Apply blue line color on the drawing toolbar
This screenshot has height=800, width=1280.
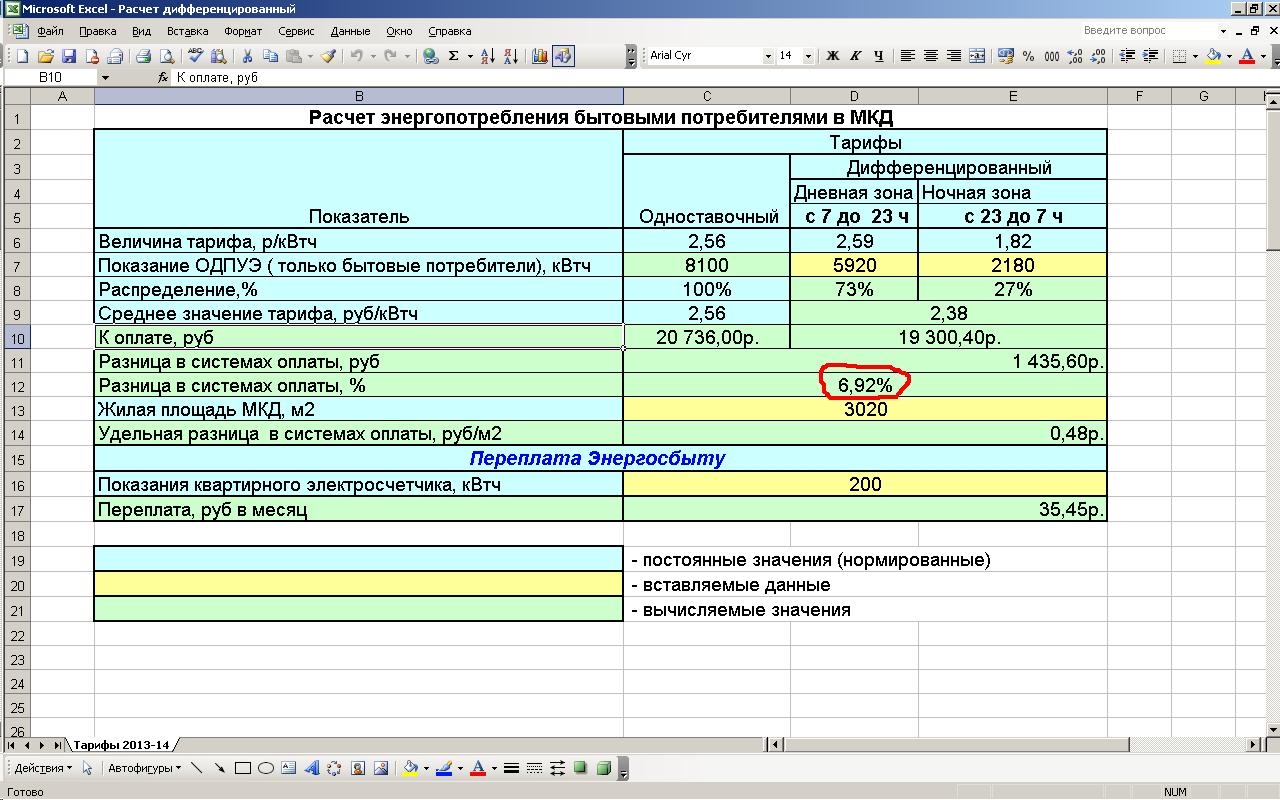444,768
